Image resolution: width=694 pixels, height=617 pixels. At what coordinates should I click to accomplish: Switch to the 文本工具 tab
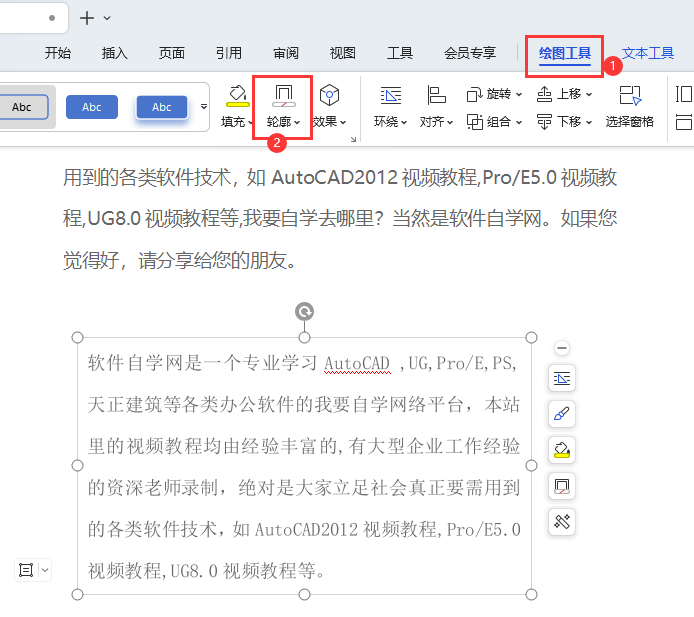(x=648, y=53)
